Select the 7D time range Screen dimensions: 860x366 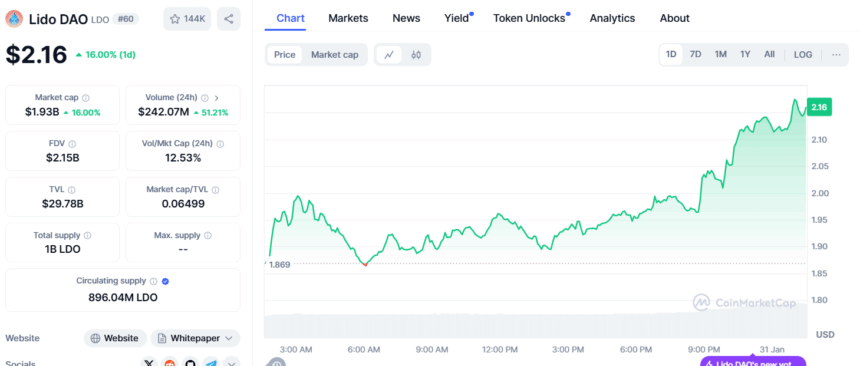pyautogui.click(x=695, y=54)
